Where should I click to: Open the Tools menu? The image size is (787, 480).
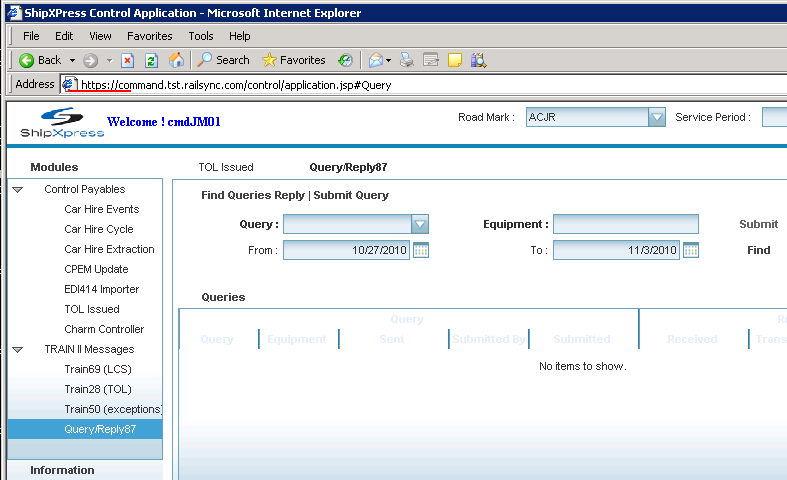(x=201, y=36)
